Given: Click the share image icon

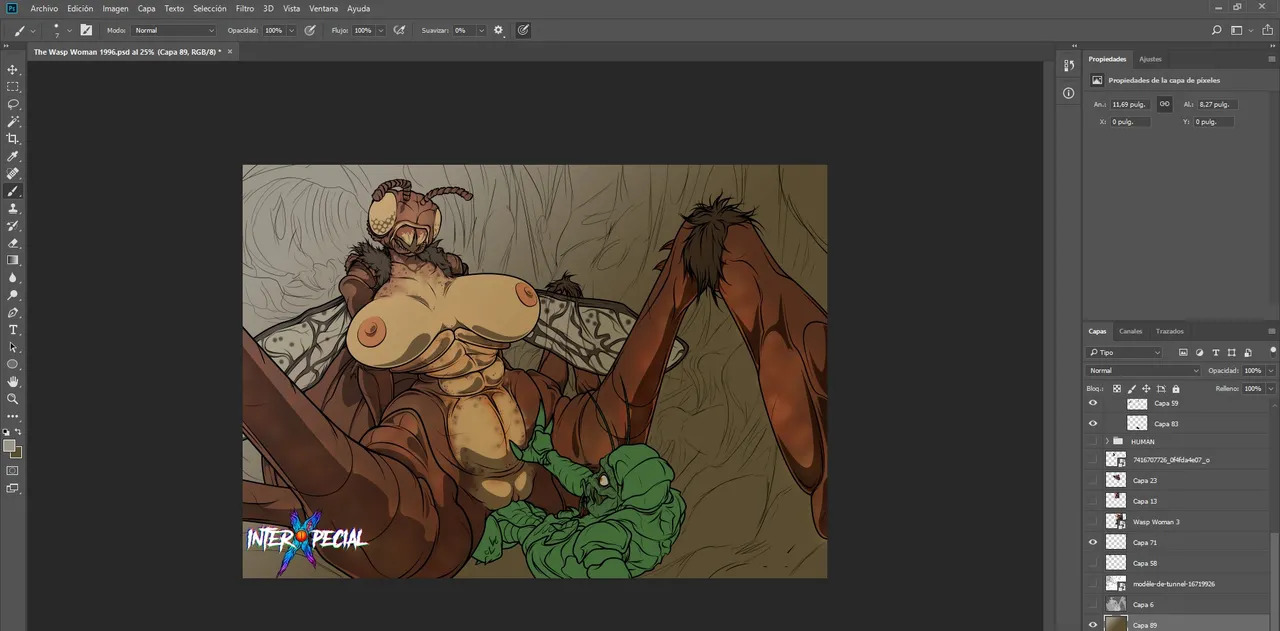Looking at the screenshot, I should (x=1267, y=31).
